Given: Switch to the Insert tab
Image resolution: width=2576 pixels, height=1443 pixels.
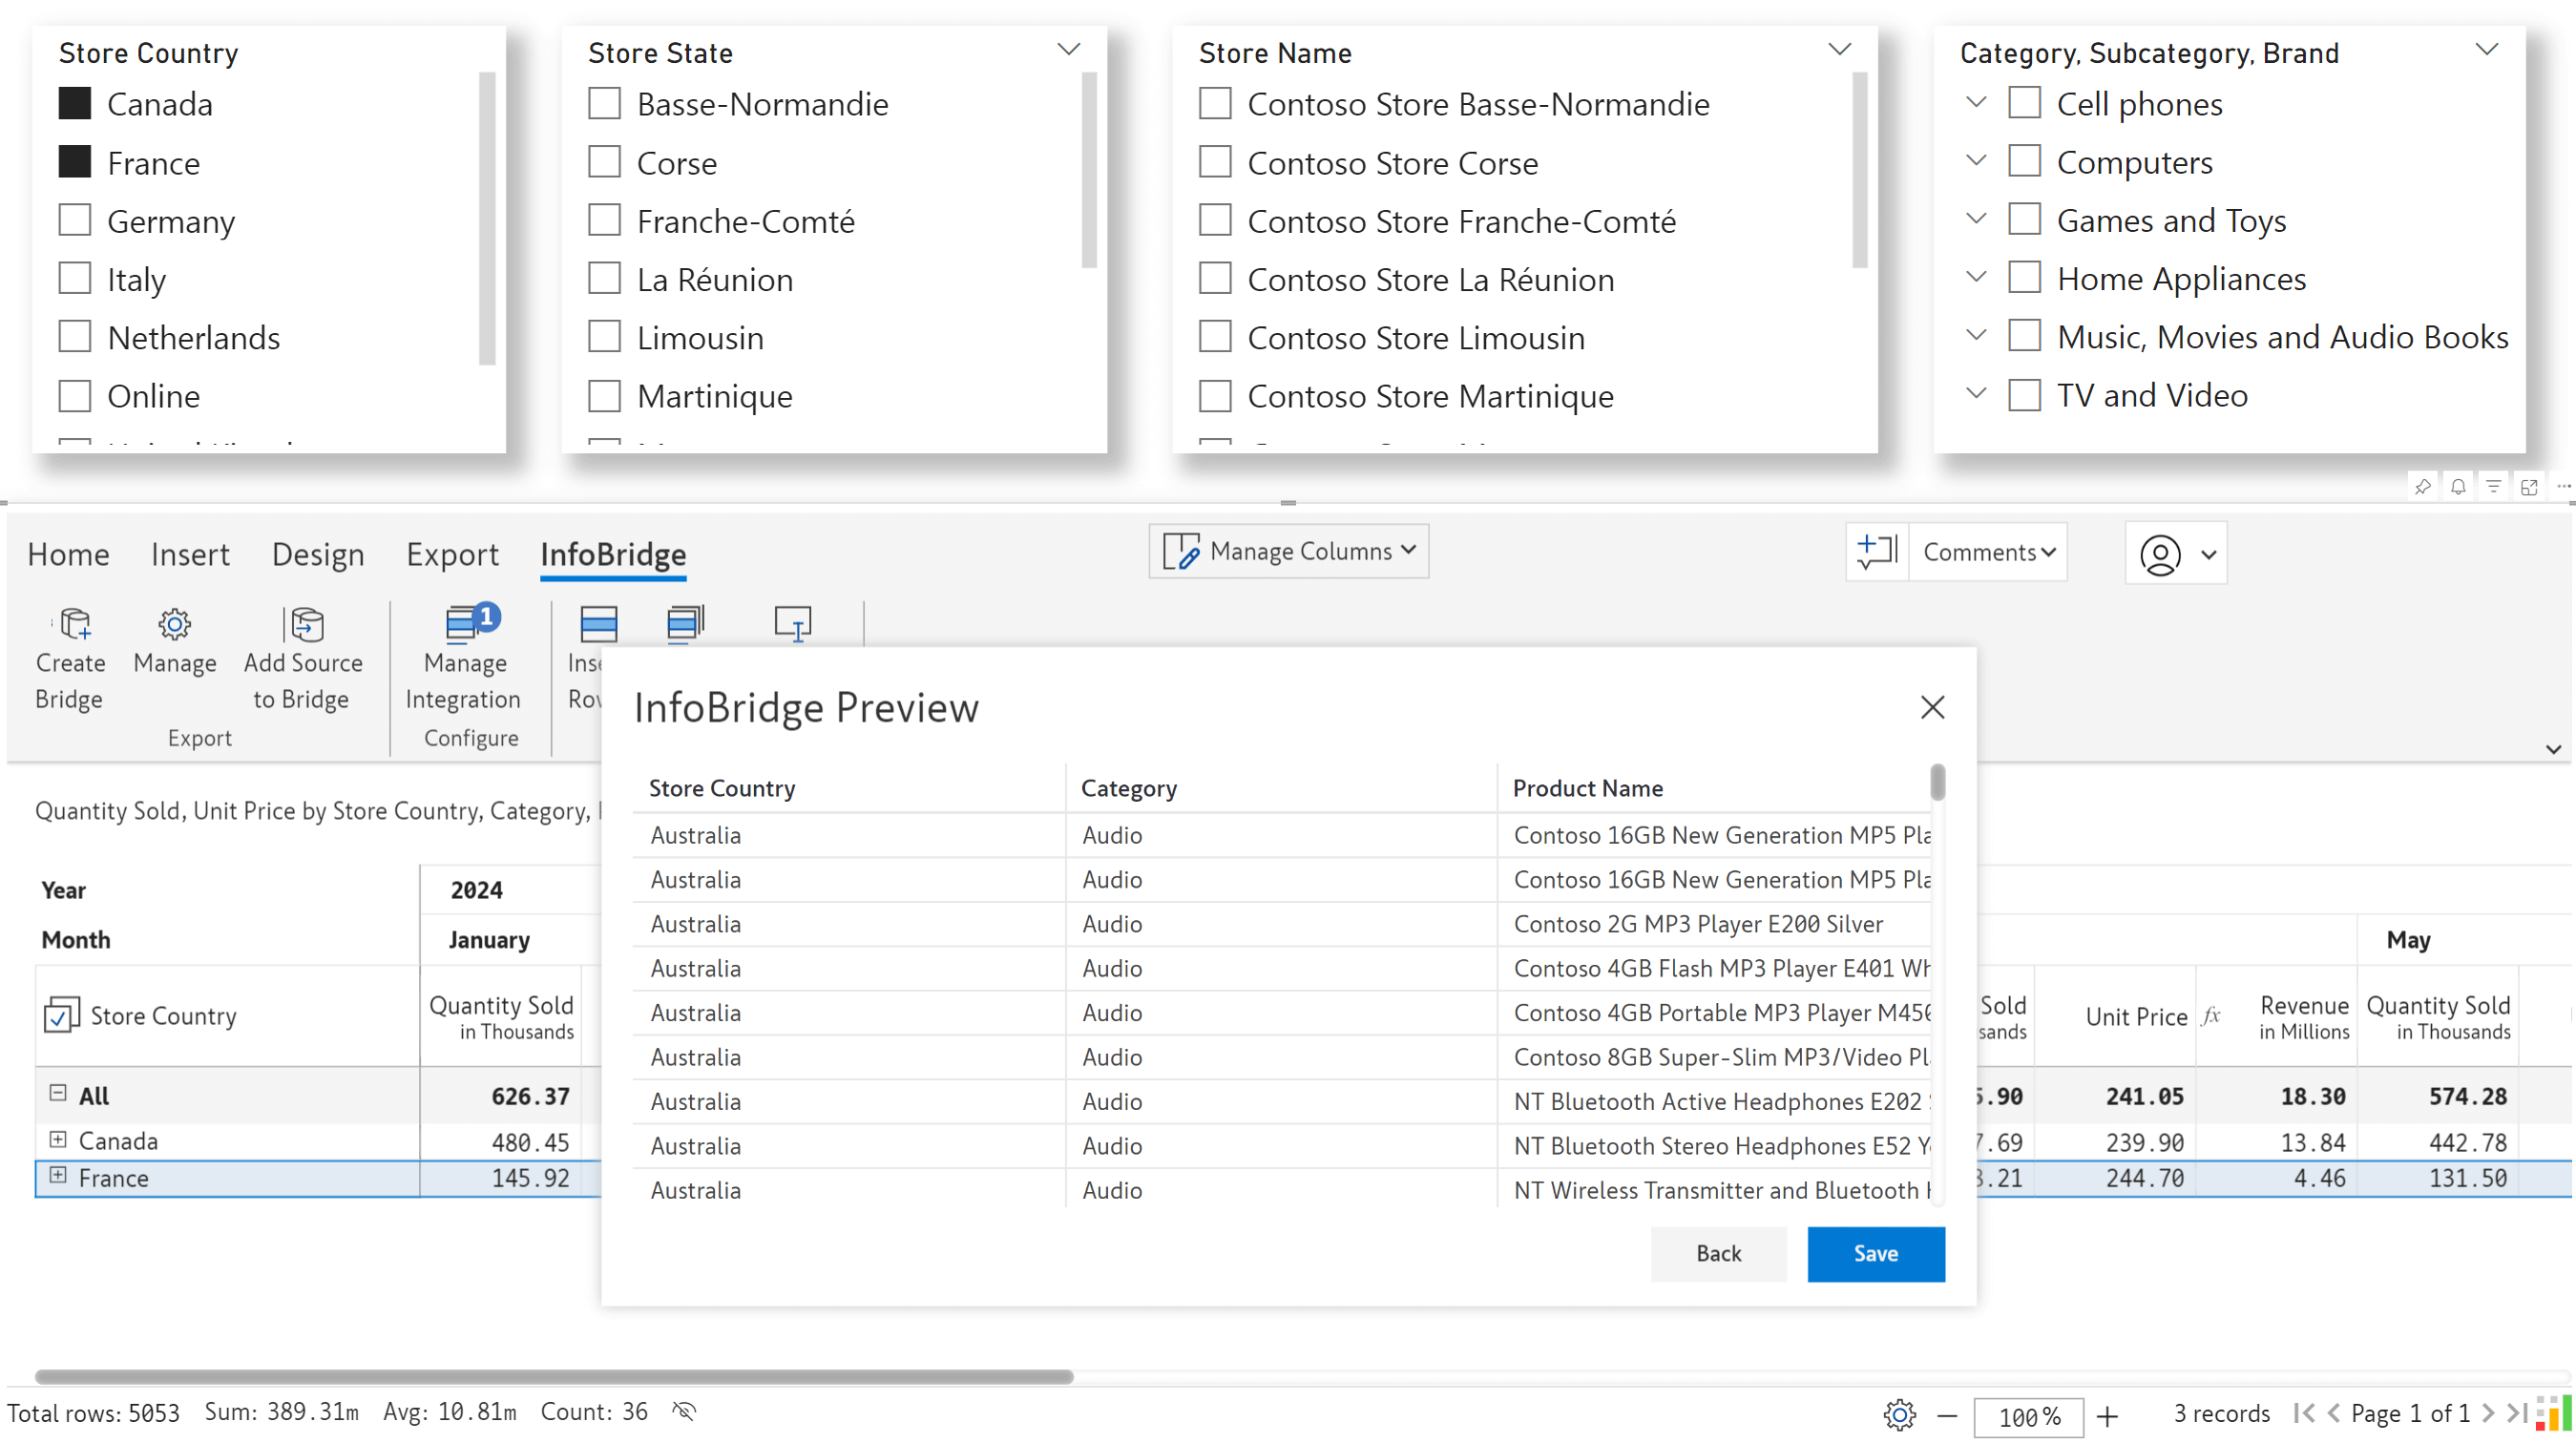Looking at the screenshot, I should [190, 554].
